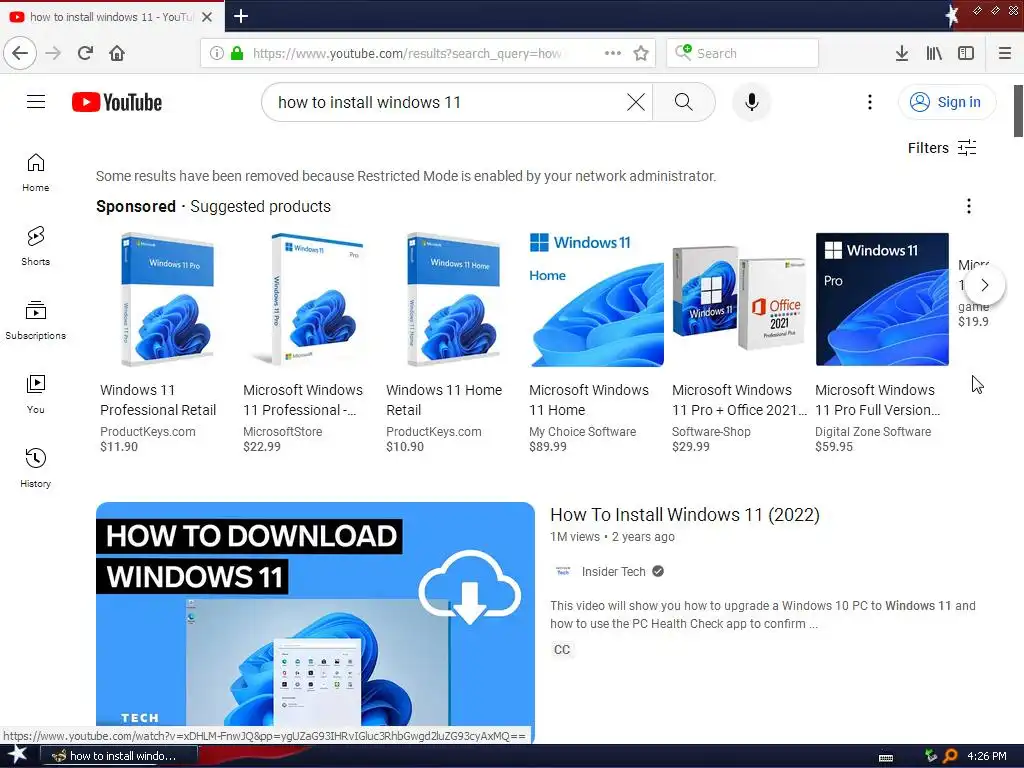
Task: Open YouTube settings three-dot menu
Action: [x=869, y=102]
